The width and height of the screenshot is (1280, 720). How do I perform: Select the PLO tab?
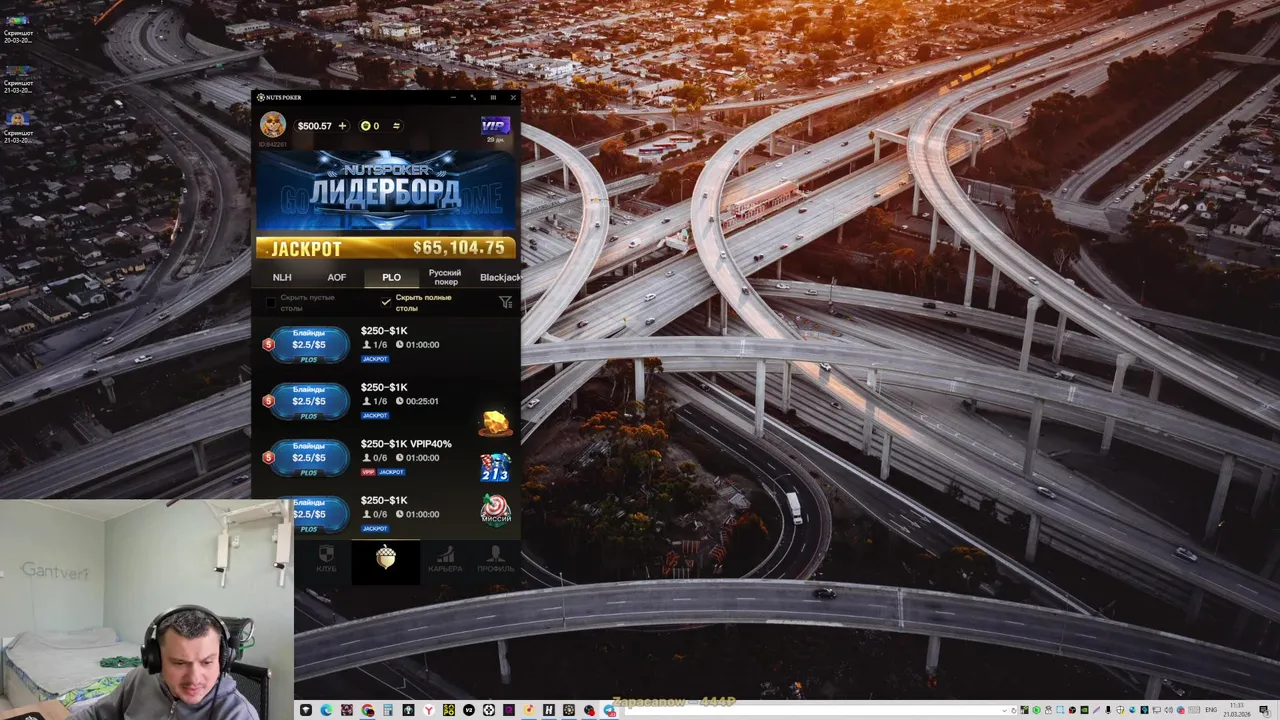click(x=391, y=277)
